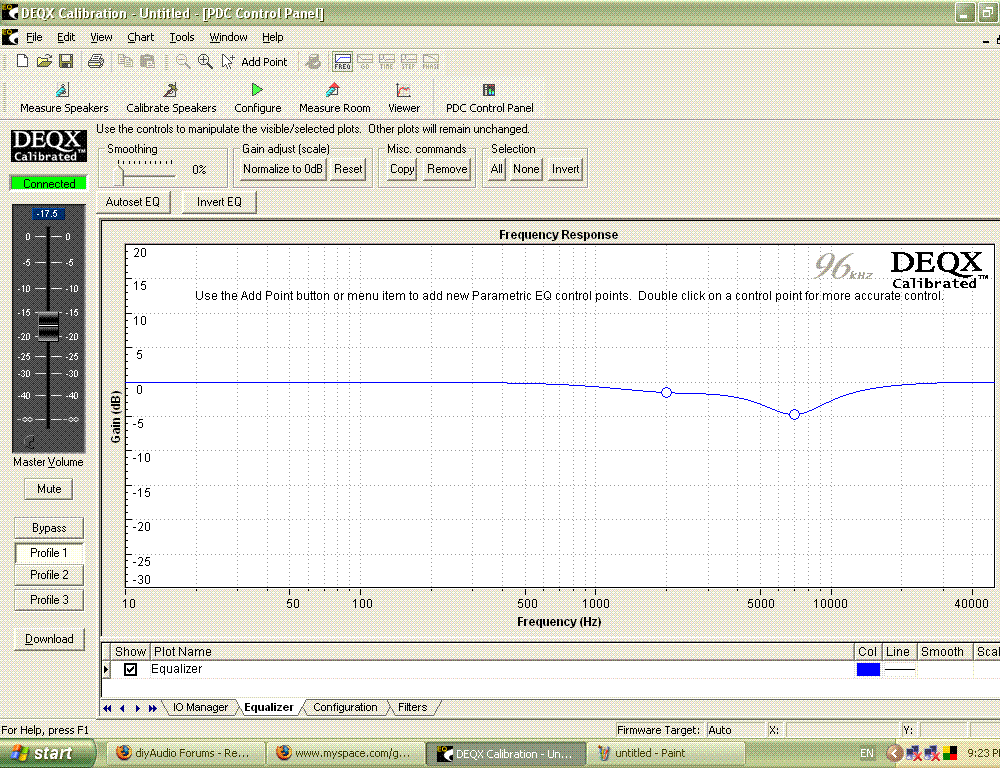Viewport: 1000px width, 768px height.
Task: Click the New document icon
Action: [22, 61]
